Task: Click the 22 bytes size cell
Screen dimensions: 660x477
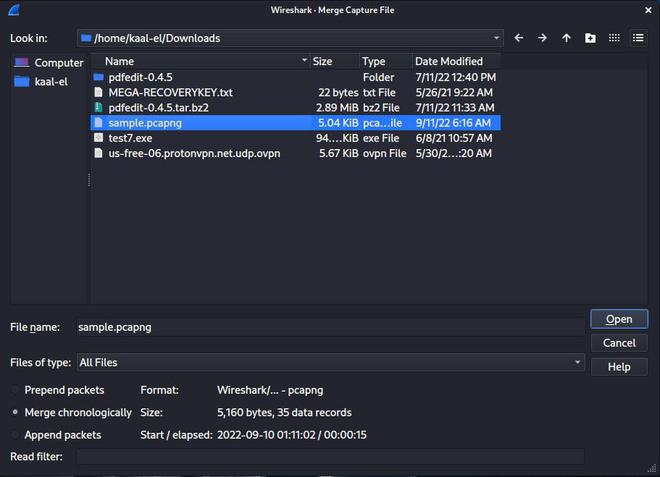Action: point(338,92)
